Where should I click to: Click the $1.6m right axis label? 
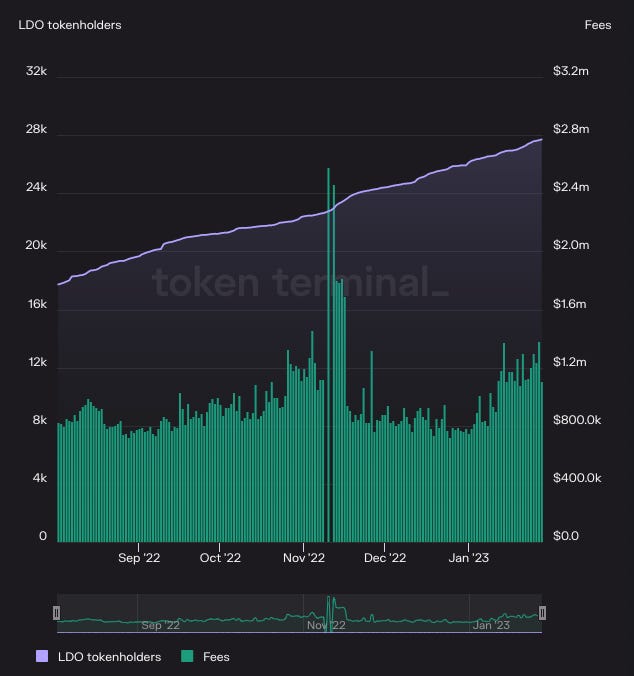[x=569, y=304]
